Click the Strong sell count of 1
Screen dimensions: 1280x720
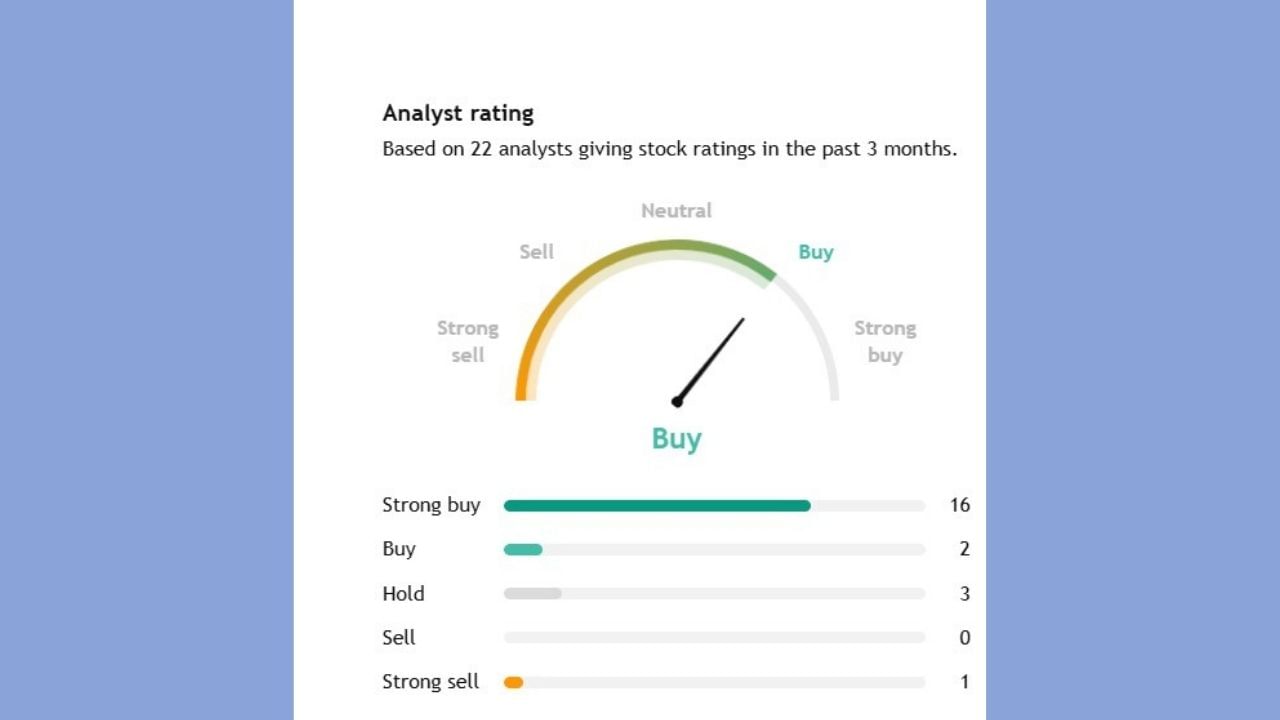(x=964, y=682)
